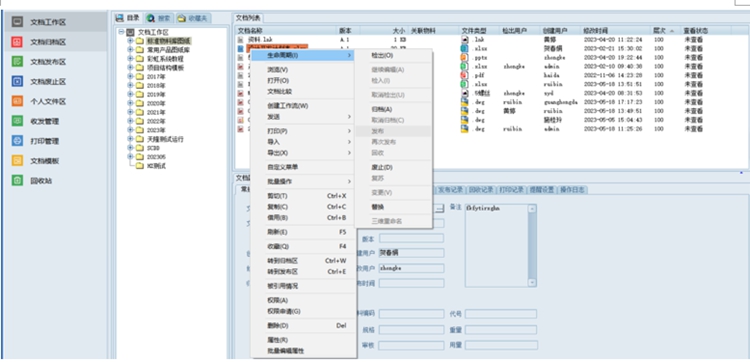Click the folder icon of 天隆测试运行
This screenshot has height=362, width=750.
[140, 139]
